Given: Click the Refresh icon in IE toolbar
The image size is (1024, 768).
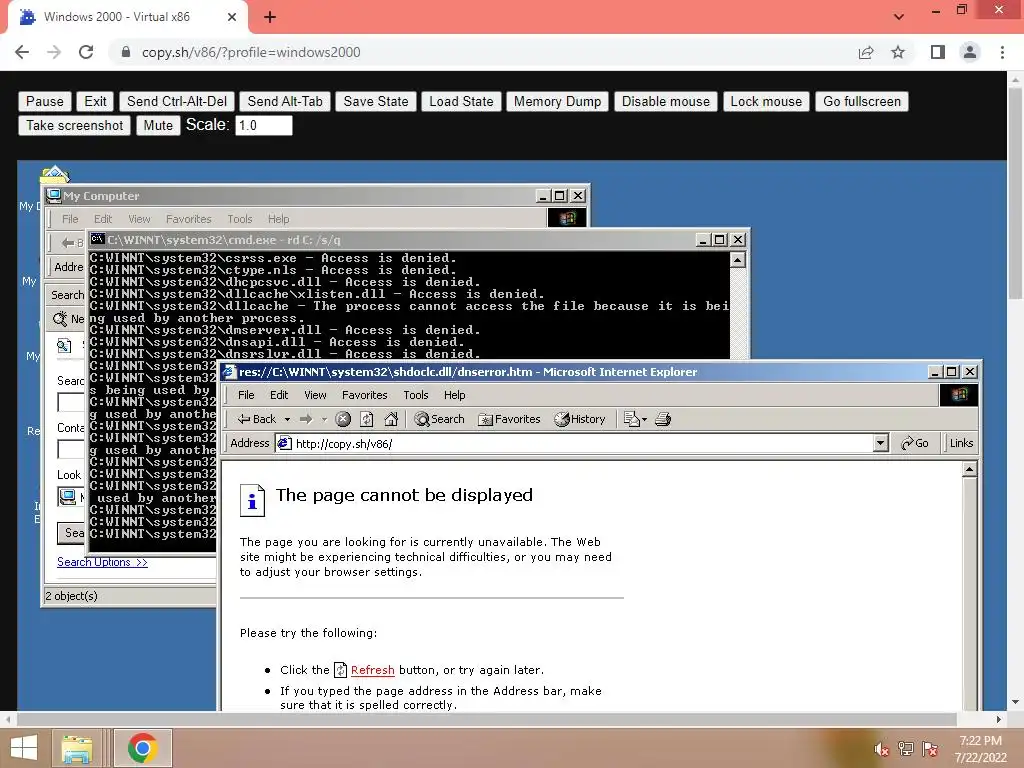Looking at the screenshot, I should (367, 419).
